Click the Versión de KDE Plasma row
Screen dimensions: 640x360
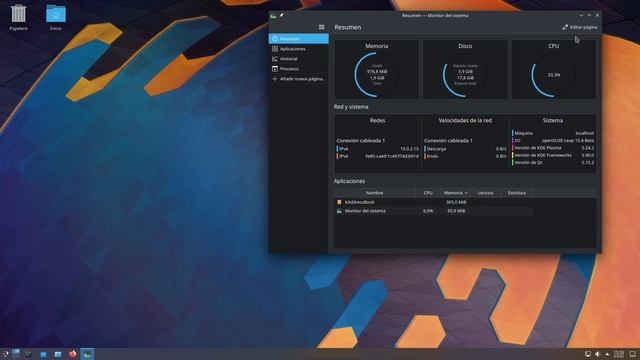pyautogui.click(x=553, y=148)
